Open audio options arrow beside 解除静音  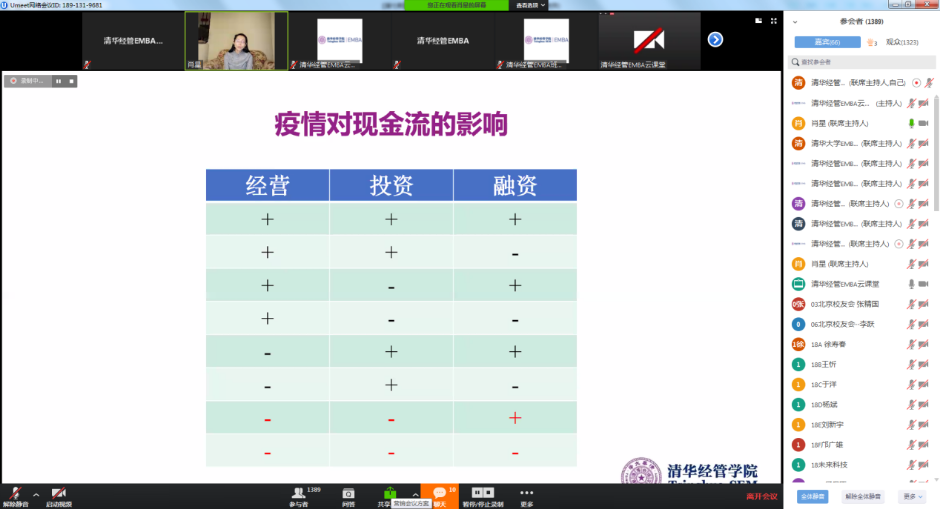click(x=36, y=495)
